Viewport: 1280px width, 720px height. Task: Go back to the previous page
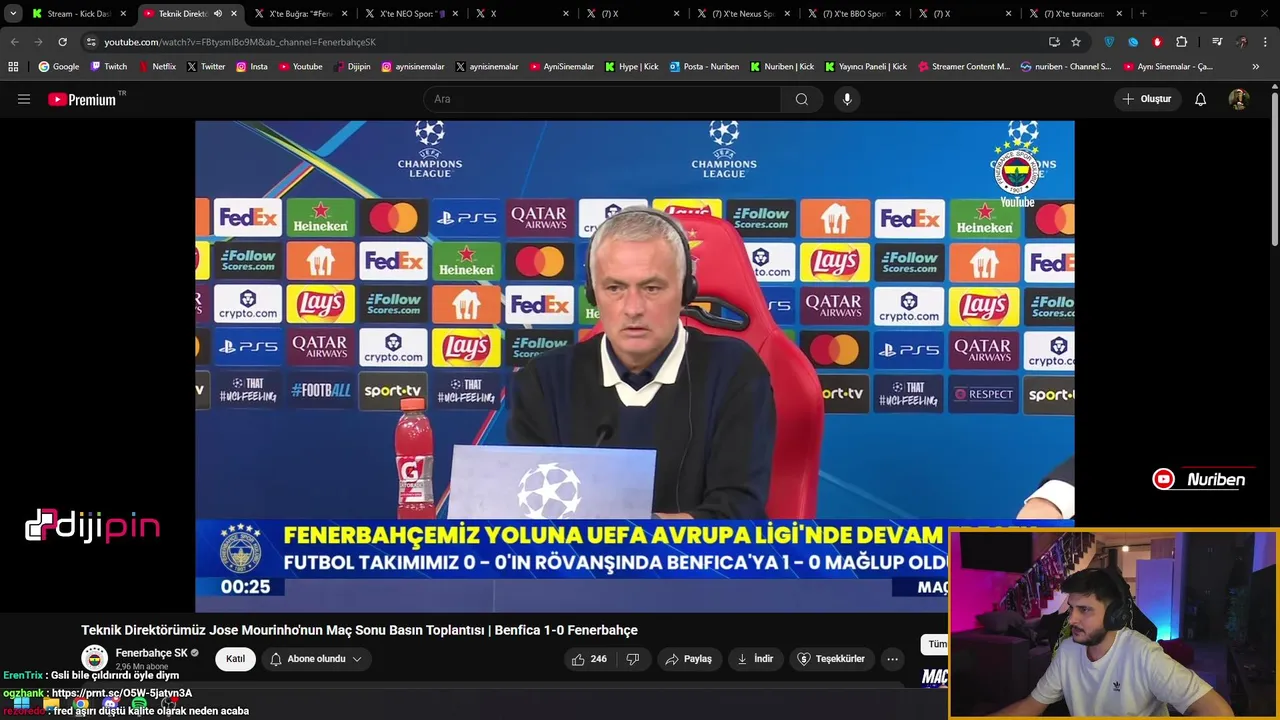pos(14,42)
